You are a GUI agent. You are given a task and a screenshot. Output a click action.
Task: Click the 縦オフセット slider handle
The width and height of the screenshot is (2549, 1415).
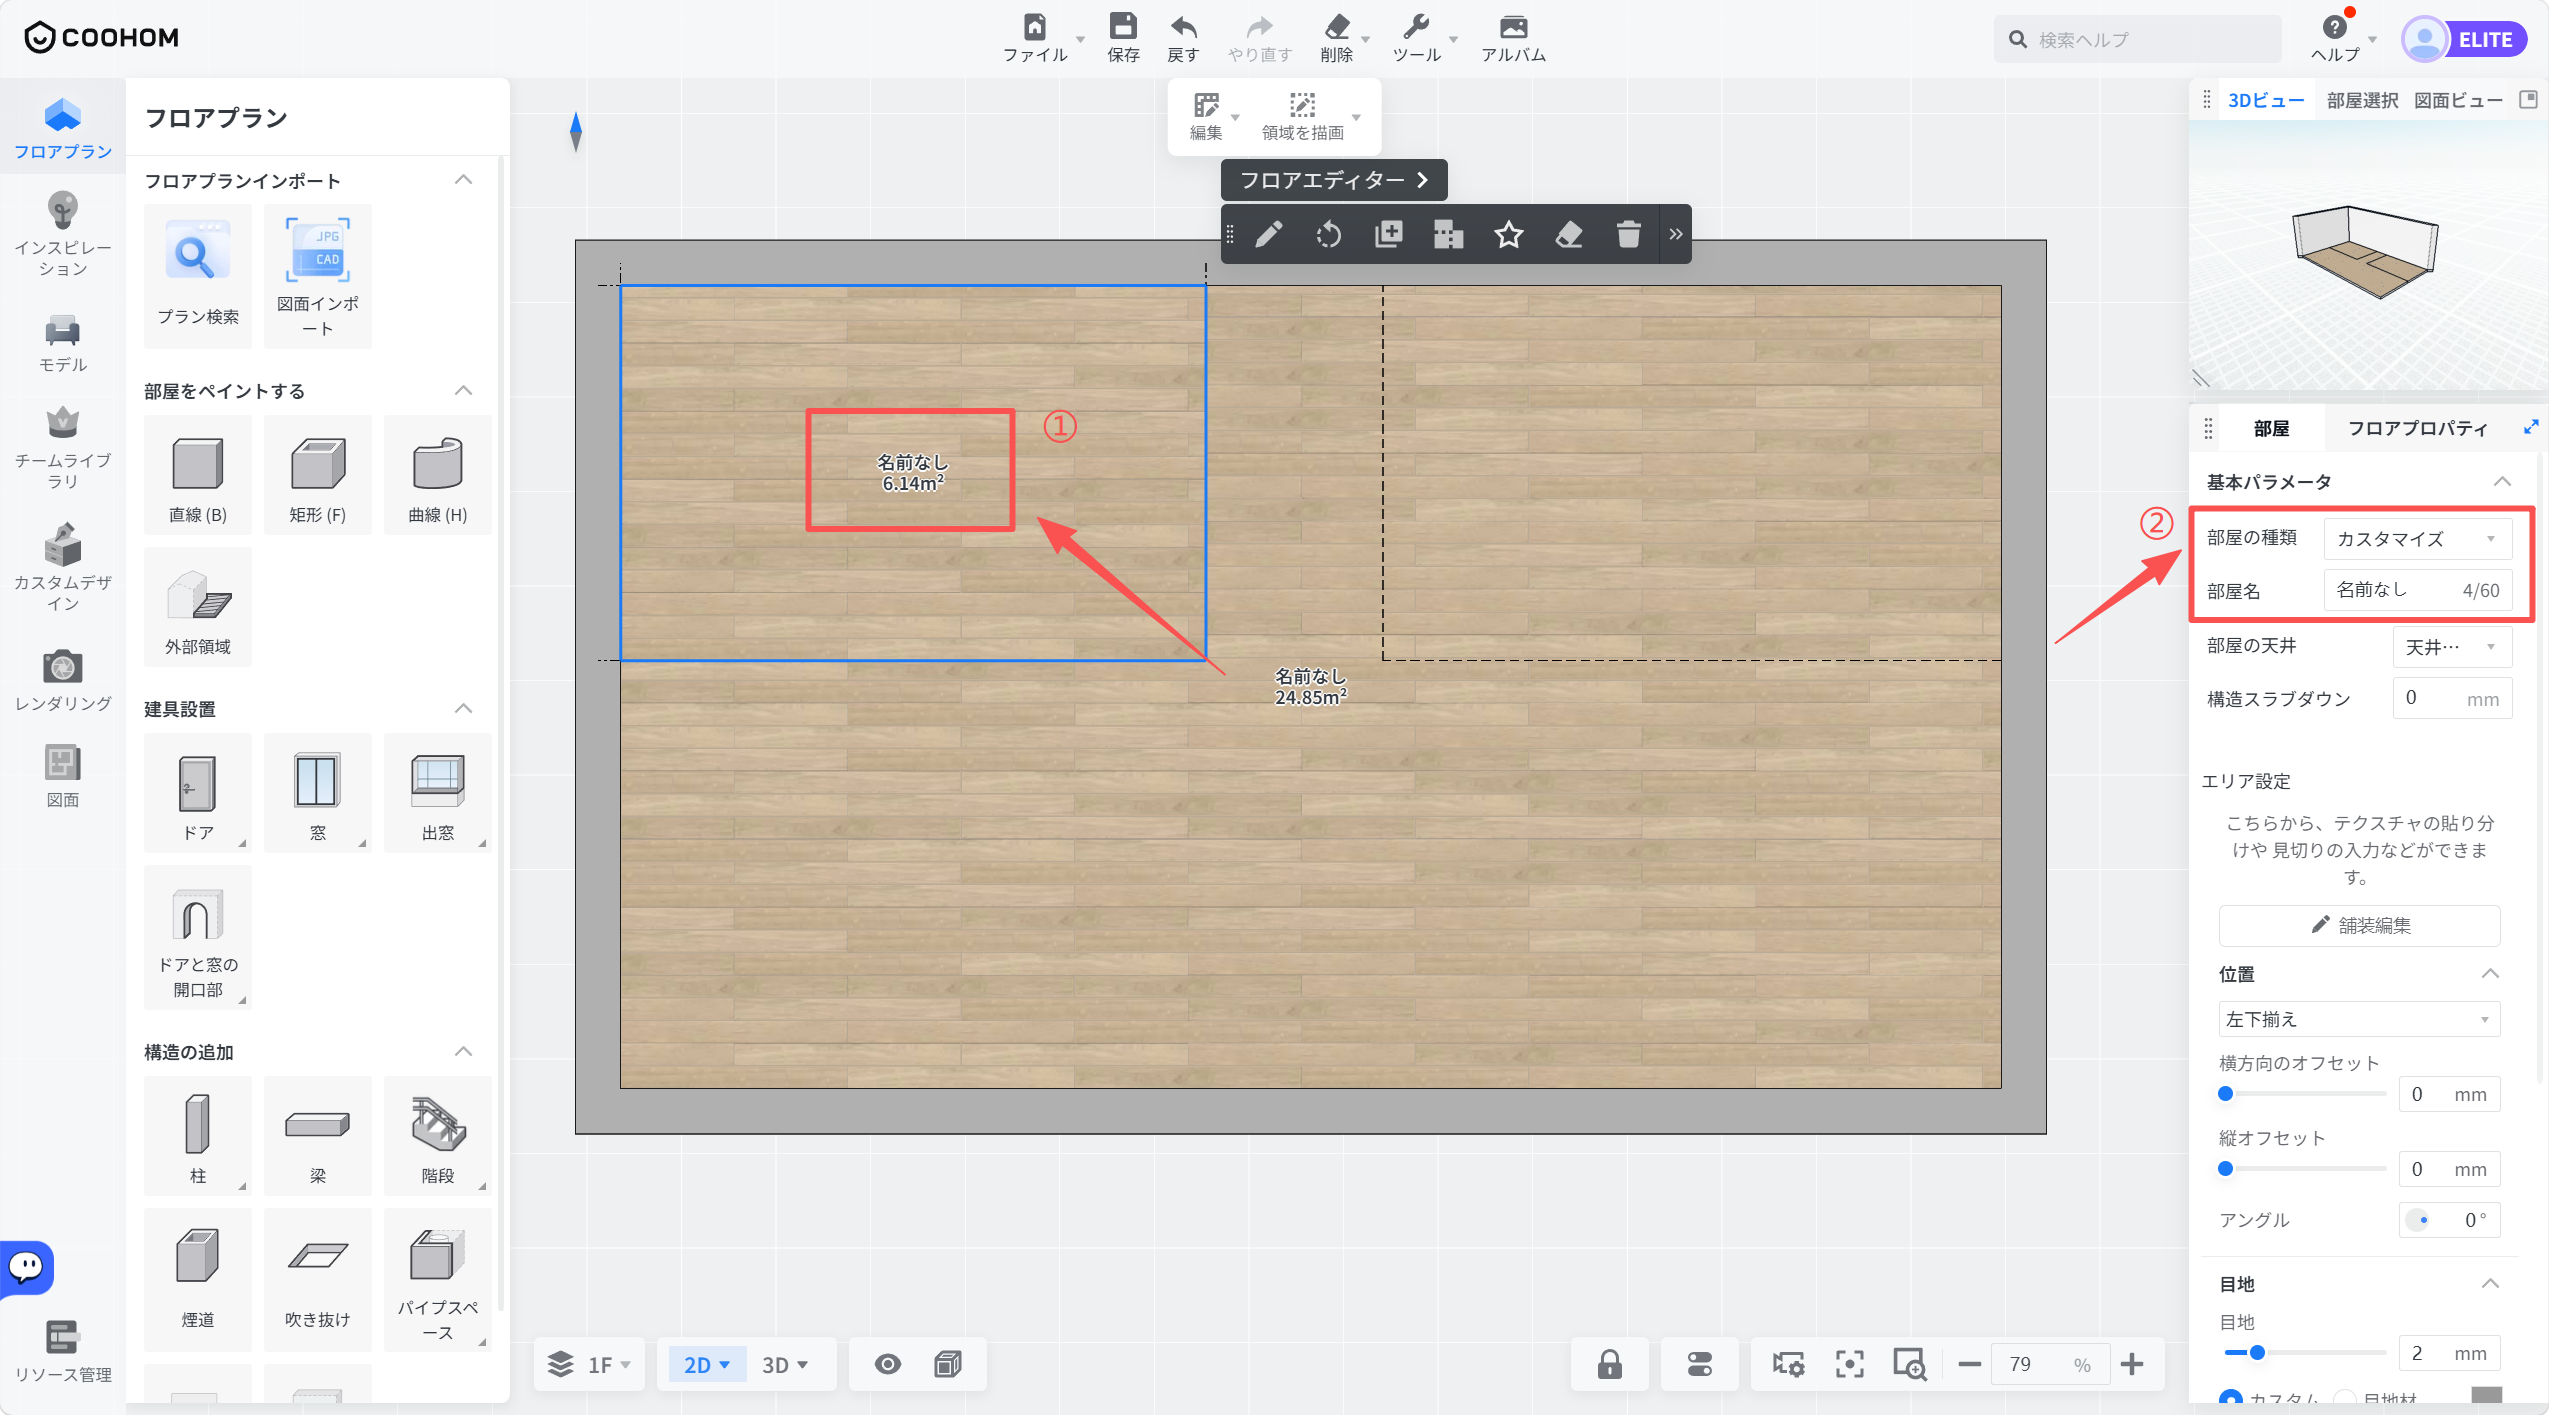tap(2225, 1168)
